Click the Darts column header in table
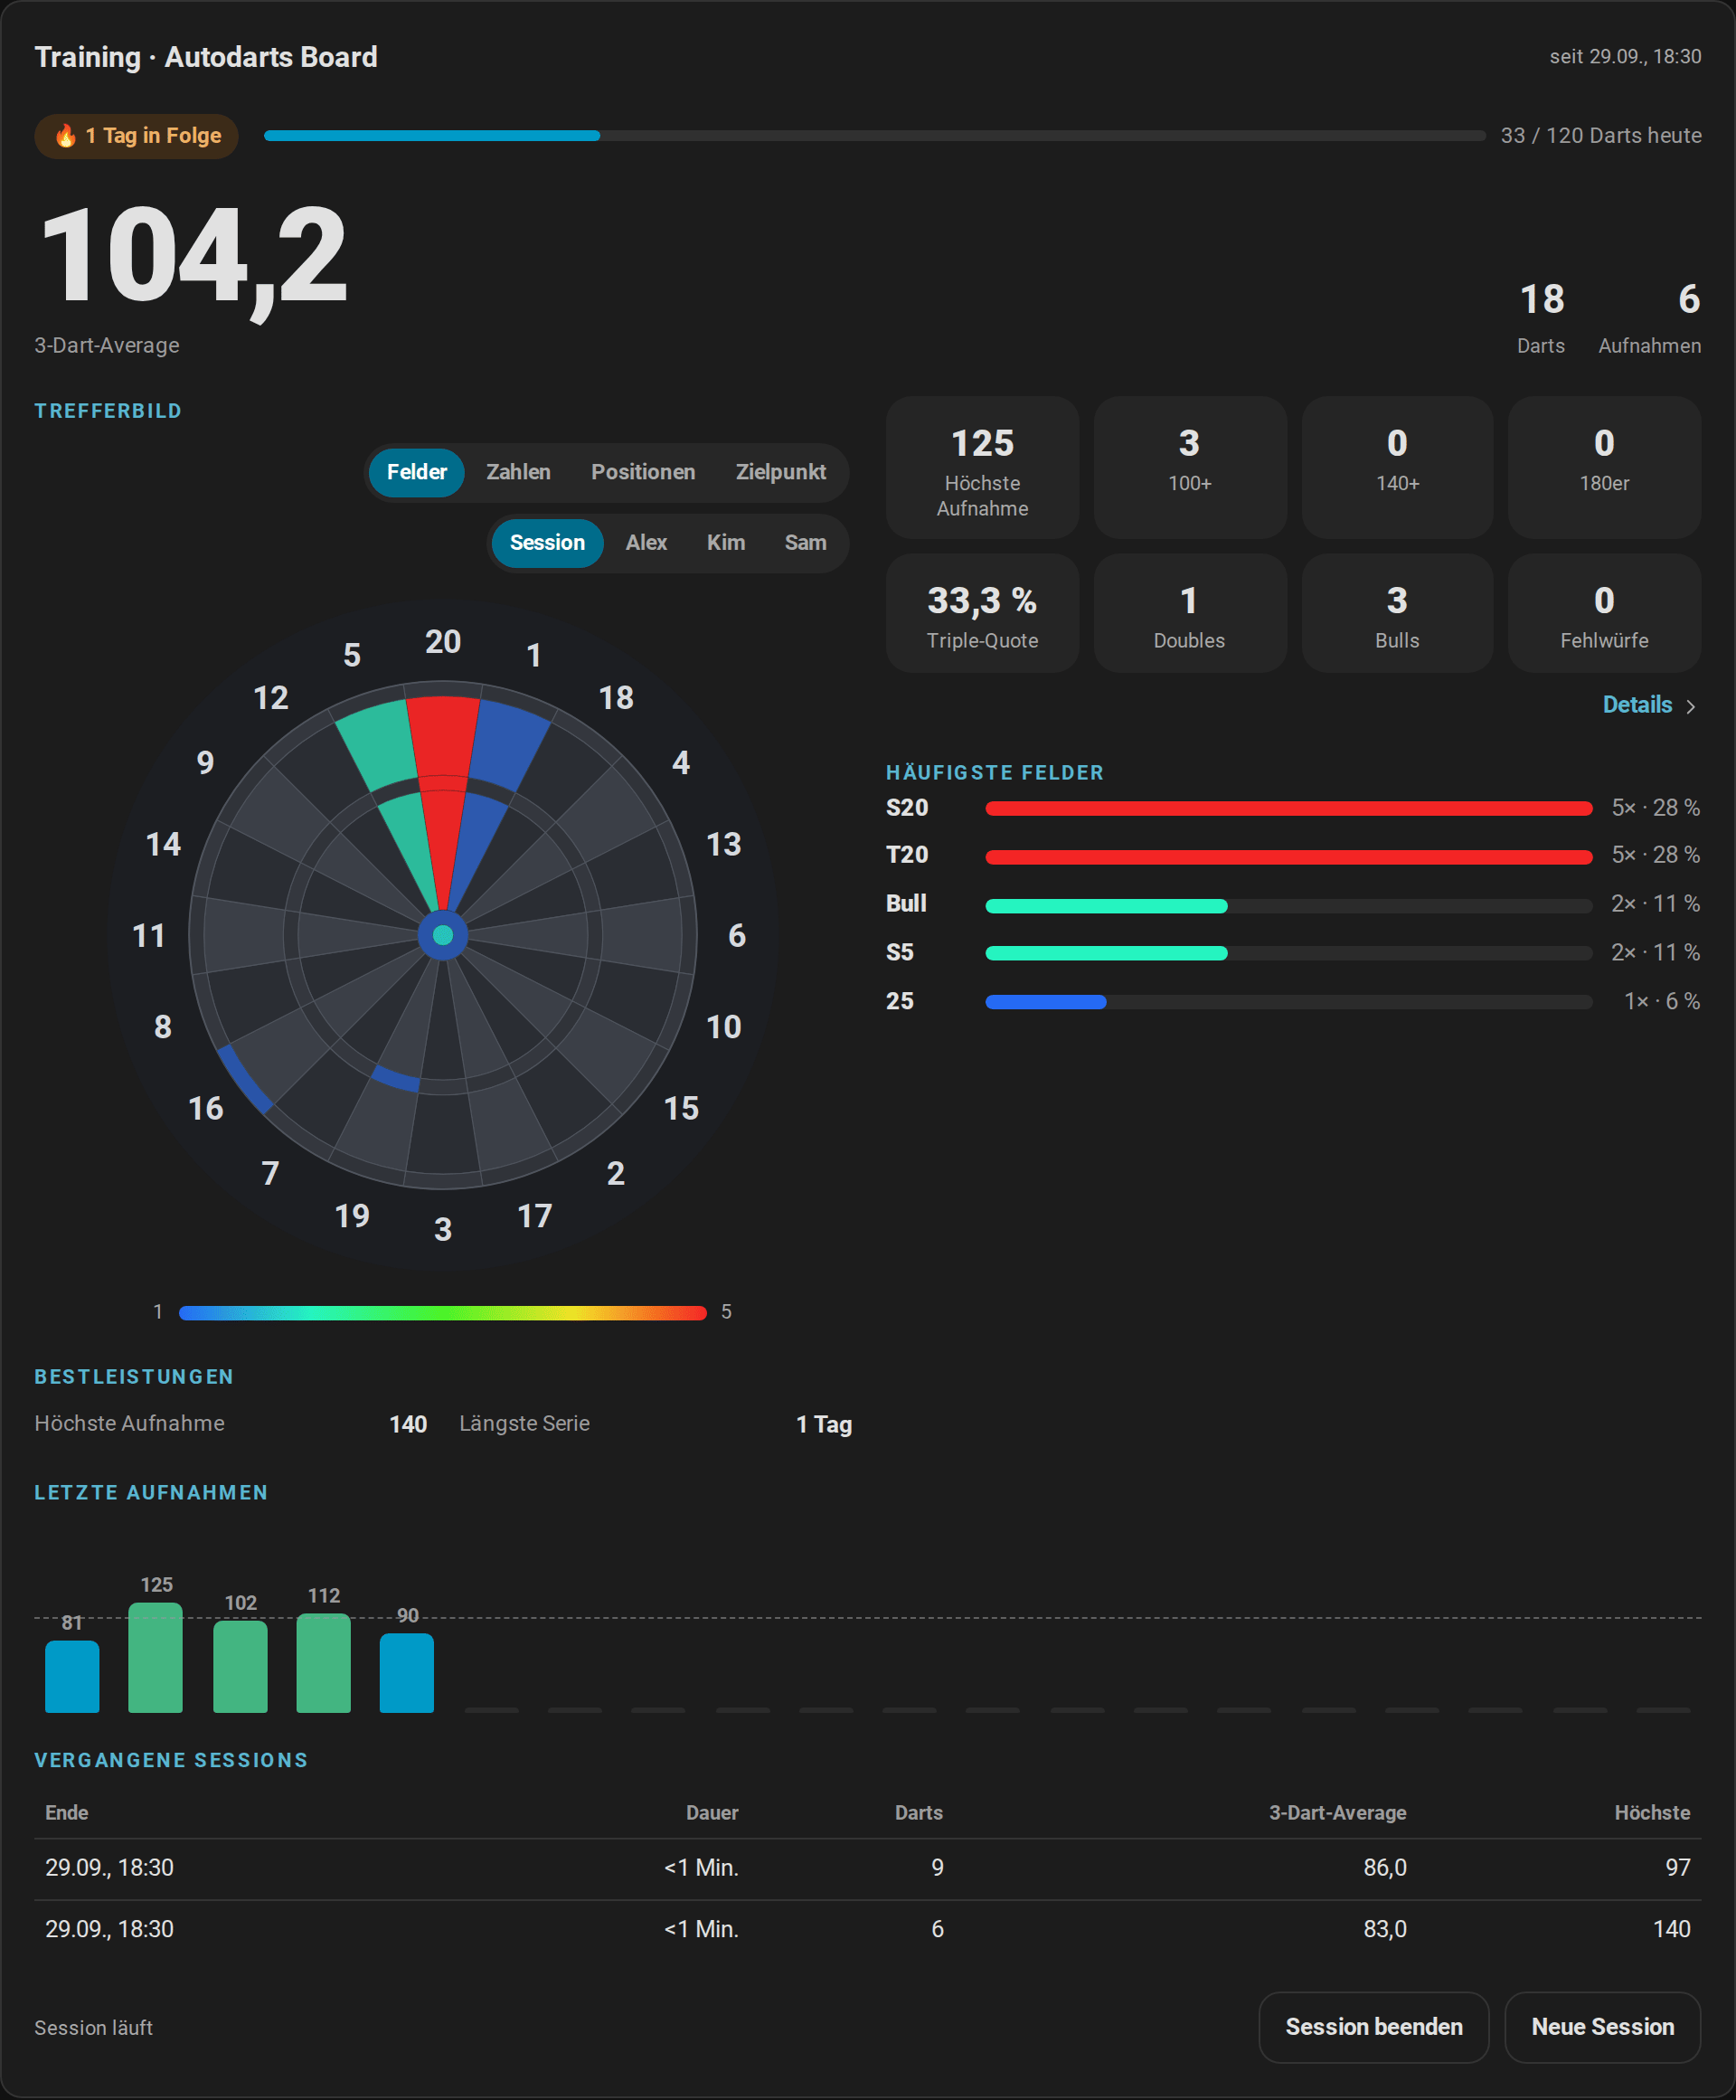The width and height of the screenshot is (1736, 2100). tap(918, 1813)
